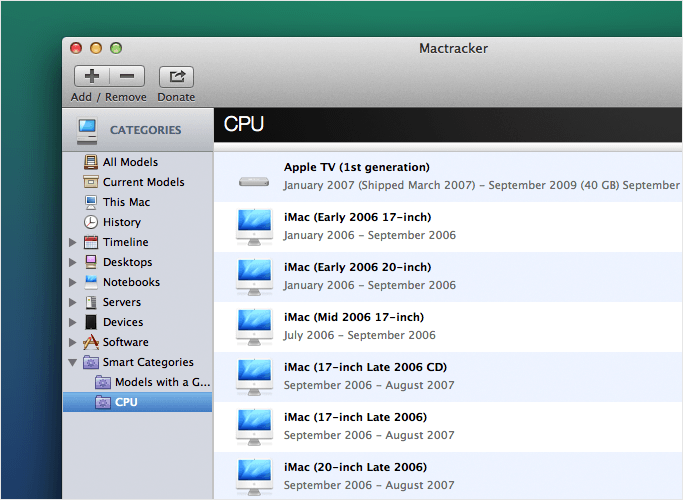The width and height of the screenshot is (683, 500).
Task: Open the History entry
Action: click(x=122, y=222)
